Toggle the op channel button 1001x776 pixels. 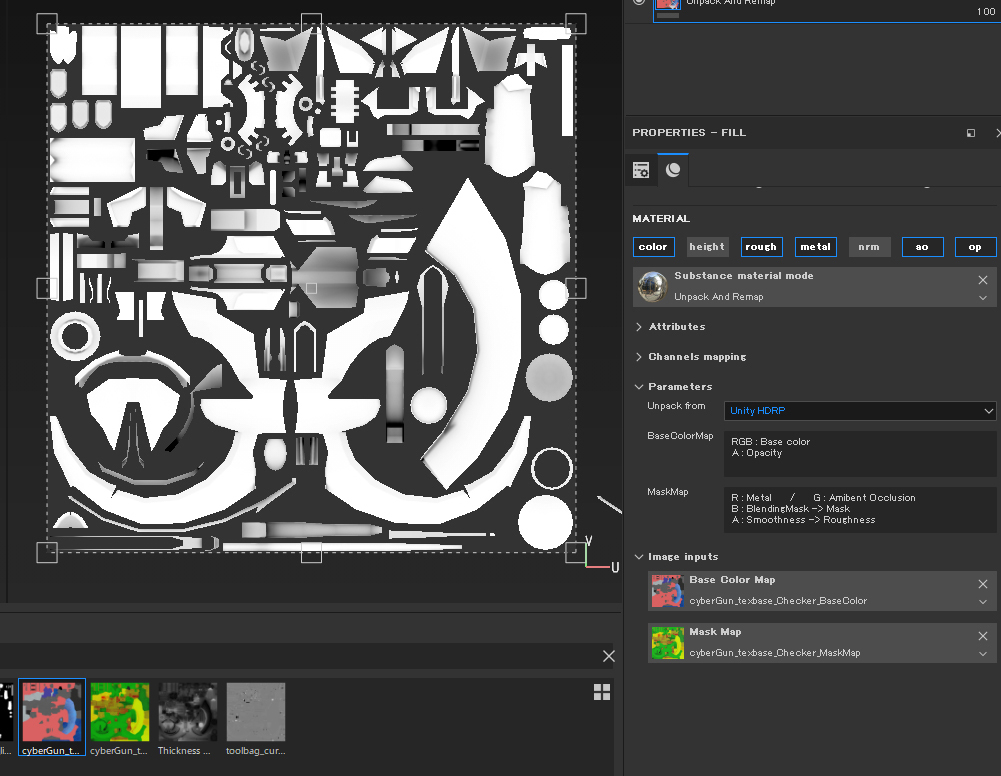(x=975, y=247)
